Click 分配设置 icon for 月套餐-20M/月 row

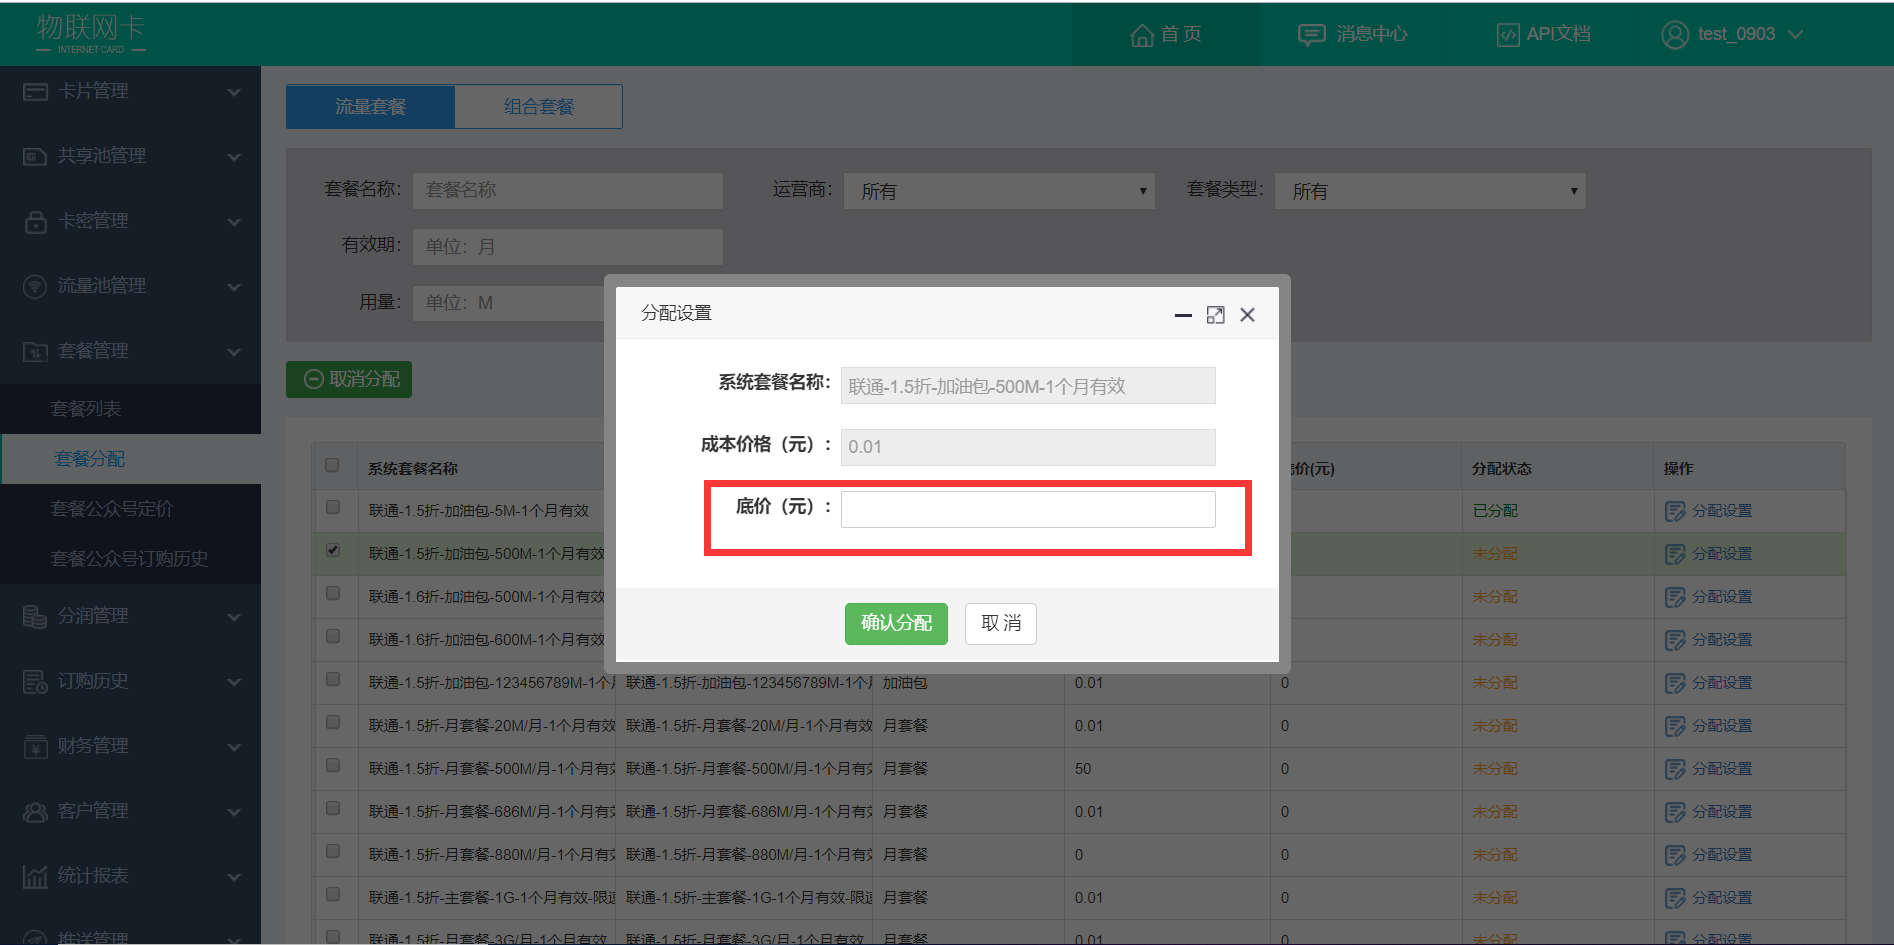[1675, 727]
